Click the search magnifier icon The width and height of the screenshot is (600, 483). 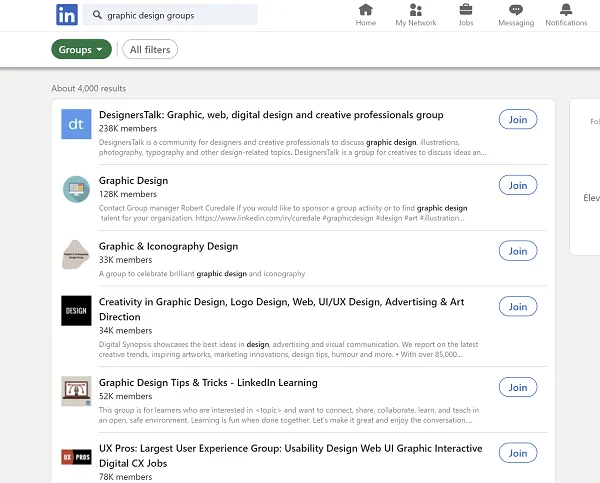click(x=97, y=16)
